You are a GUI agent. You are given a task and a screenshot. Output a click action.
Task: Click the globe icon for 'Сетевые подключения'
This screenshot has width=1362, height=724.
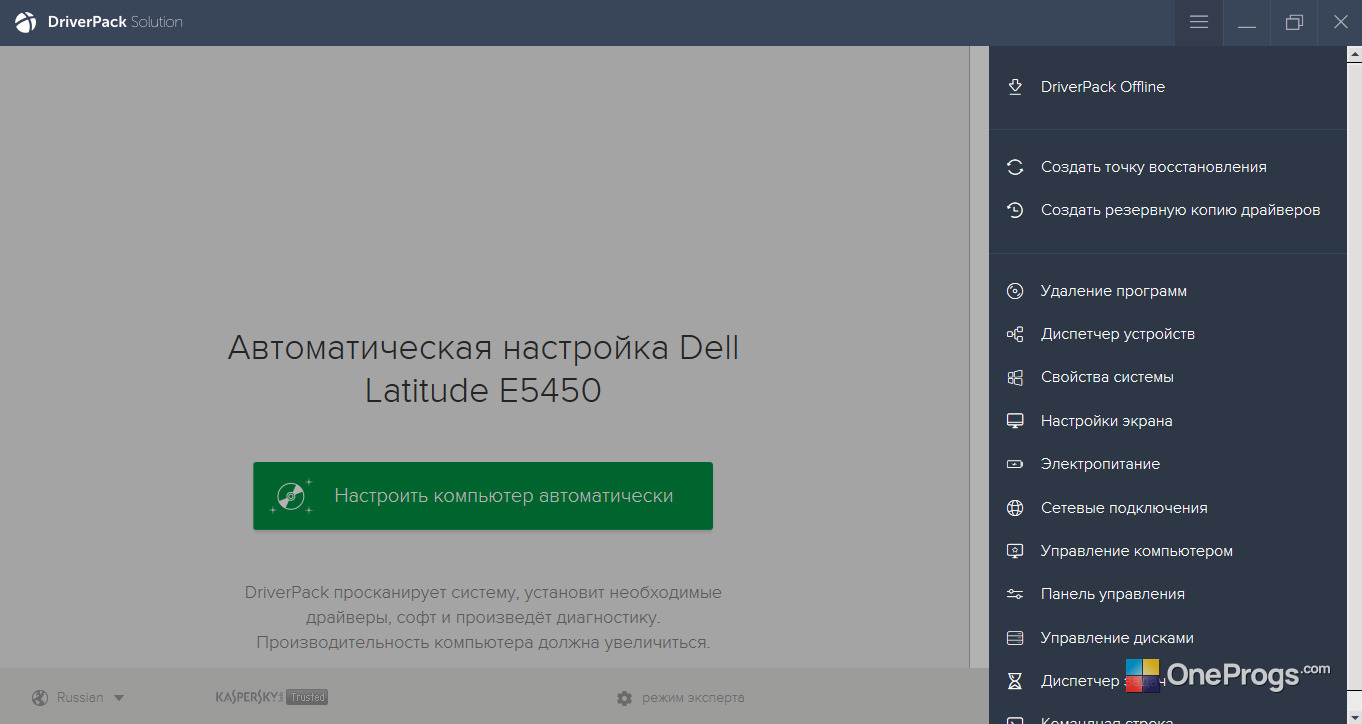[1015, 508]
